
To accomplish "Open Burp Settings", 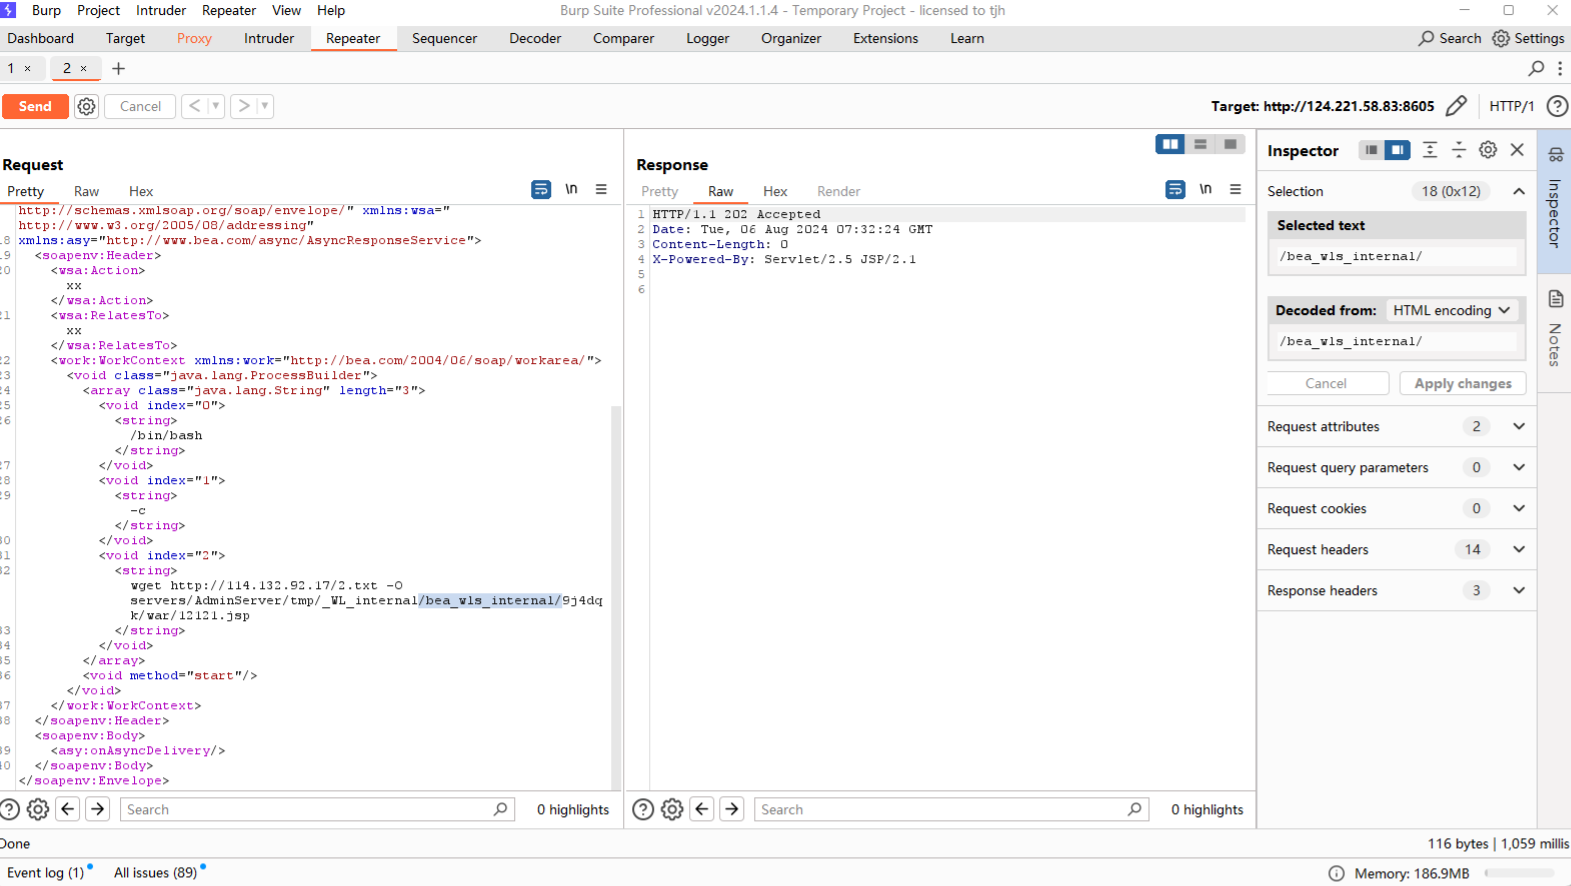I will pos(1528,38).
